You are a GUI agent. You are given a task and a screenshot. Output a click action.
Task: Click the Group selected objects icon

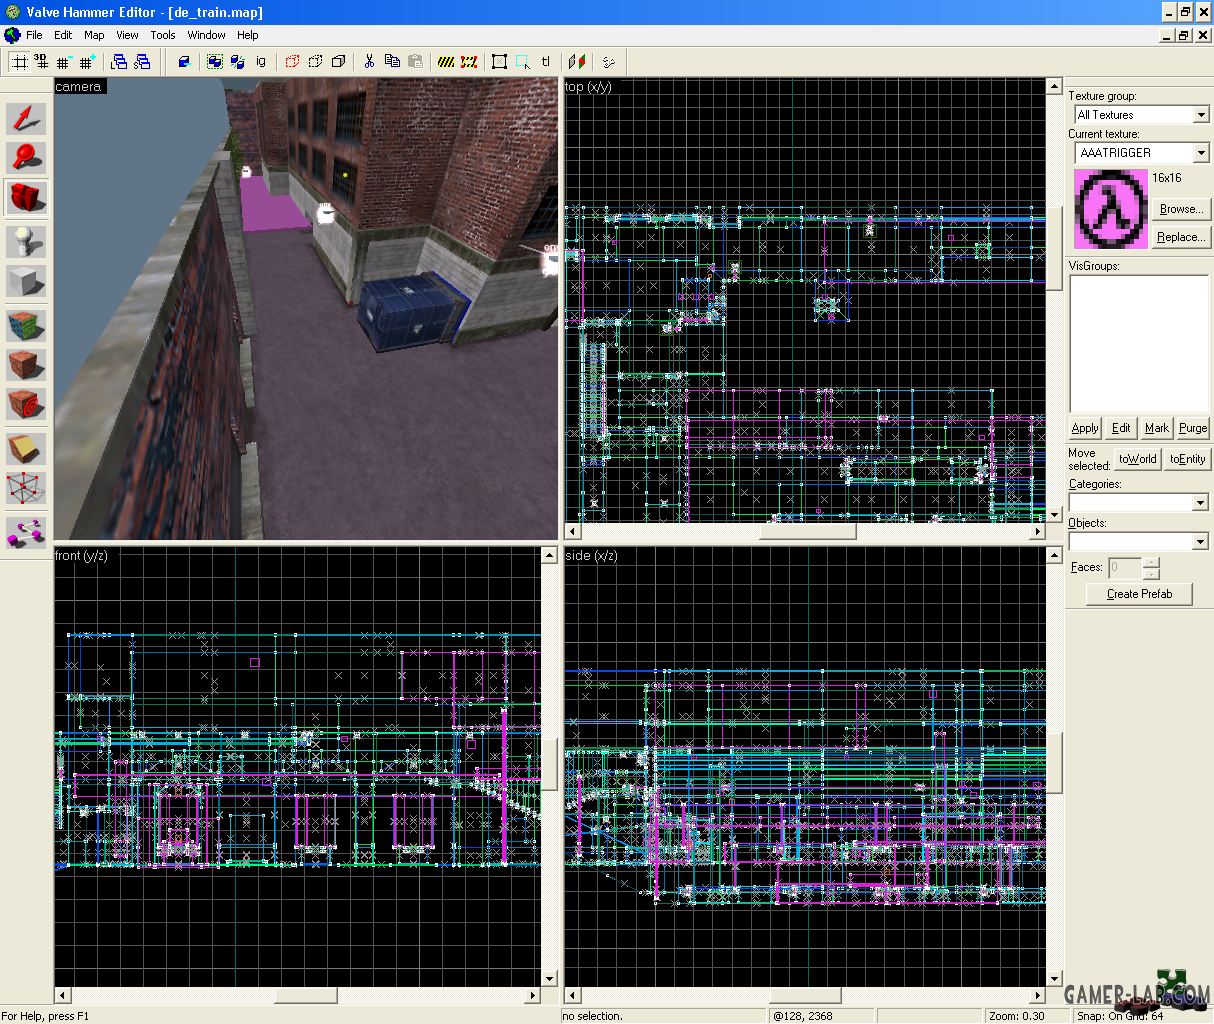pyautogui.click(x=215, y=62)
